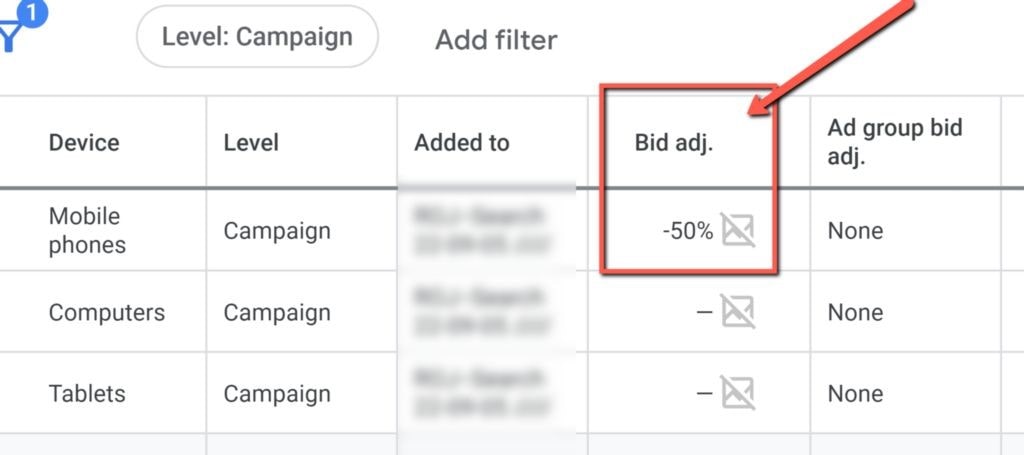Edit the -50% bid adjustment value

point(688,231)
